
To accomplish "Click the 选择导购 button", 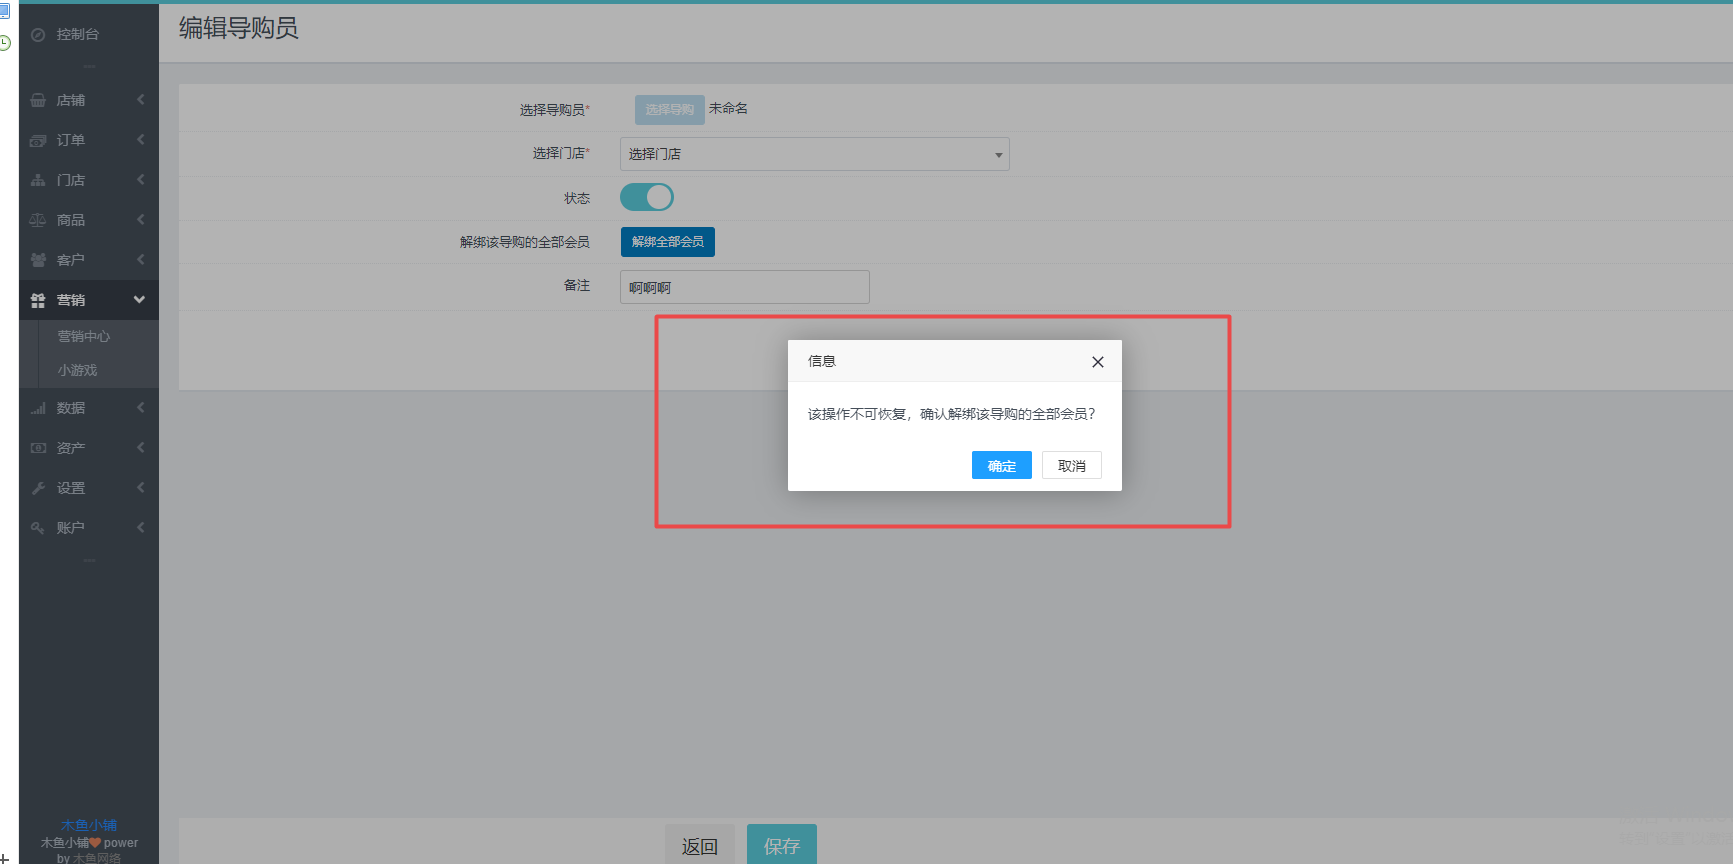I will [x=670, y=110].
